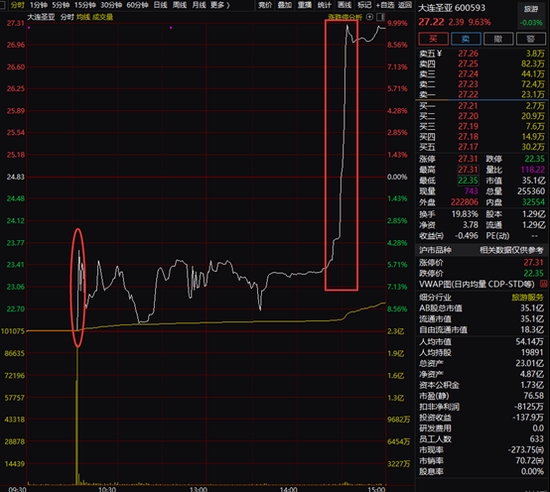Expand the 叠加 overlay options

(285, 5)
